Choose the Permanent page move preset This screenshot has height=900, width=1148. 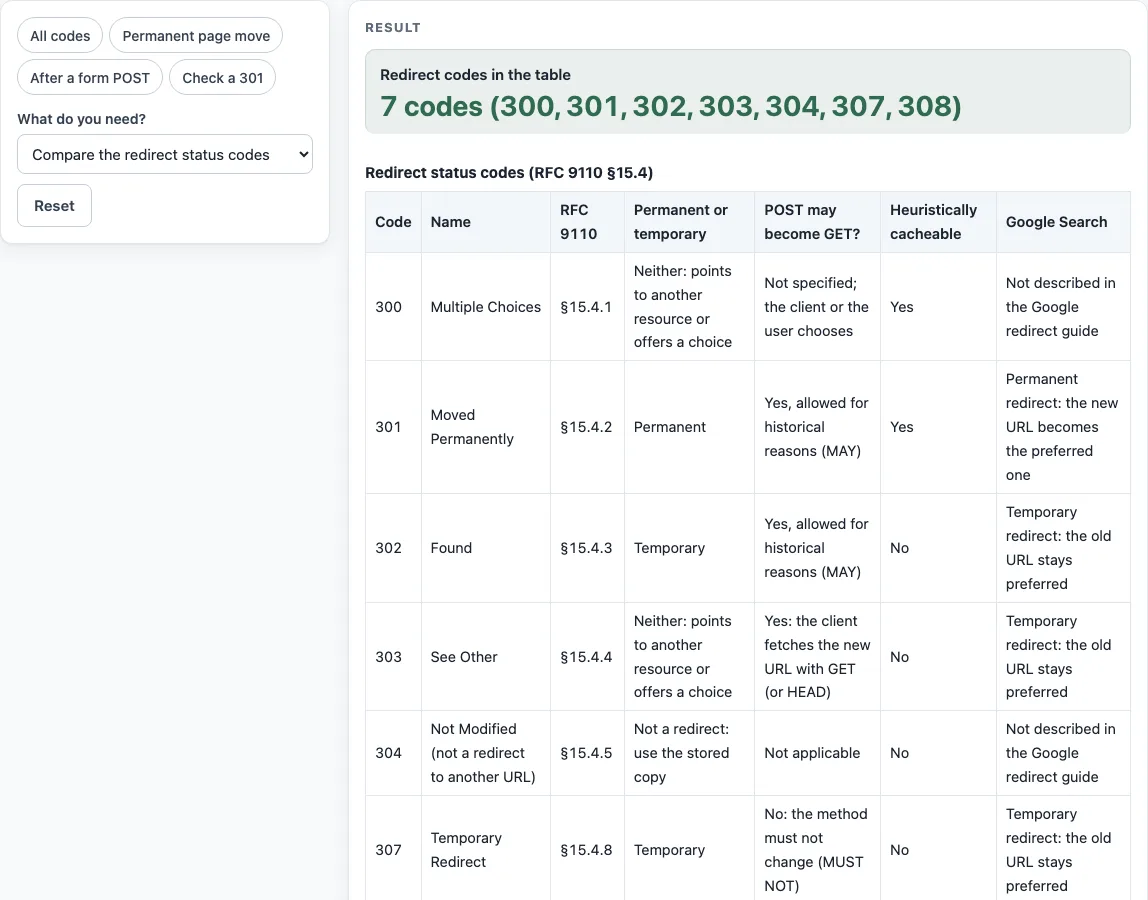196,36
